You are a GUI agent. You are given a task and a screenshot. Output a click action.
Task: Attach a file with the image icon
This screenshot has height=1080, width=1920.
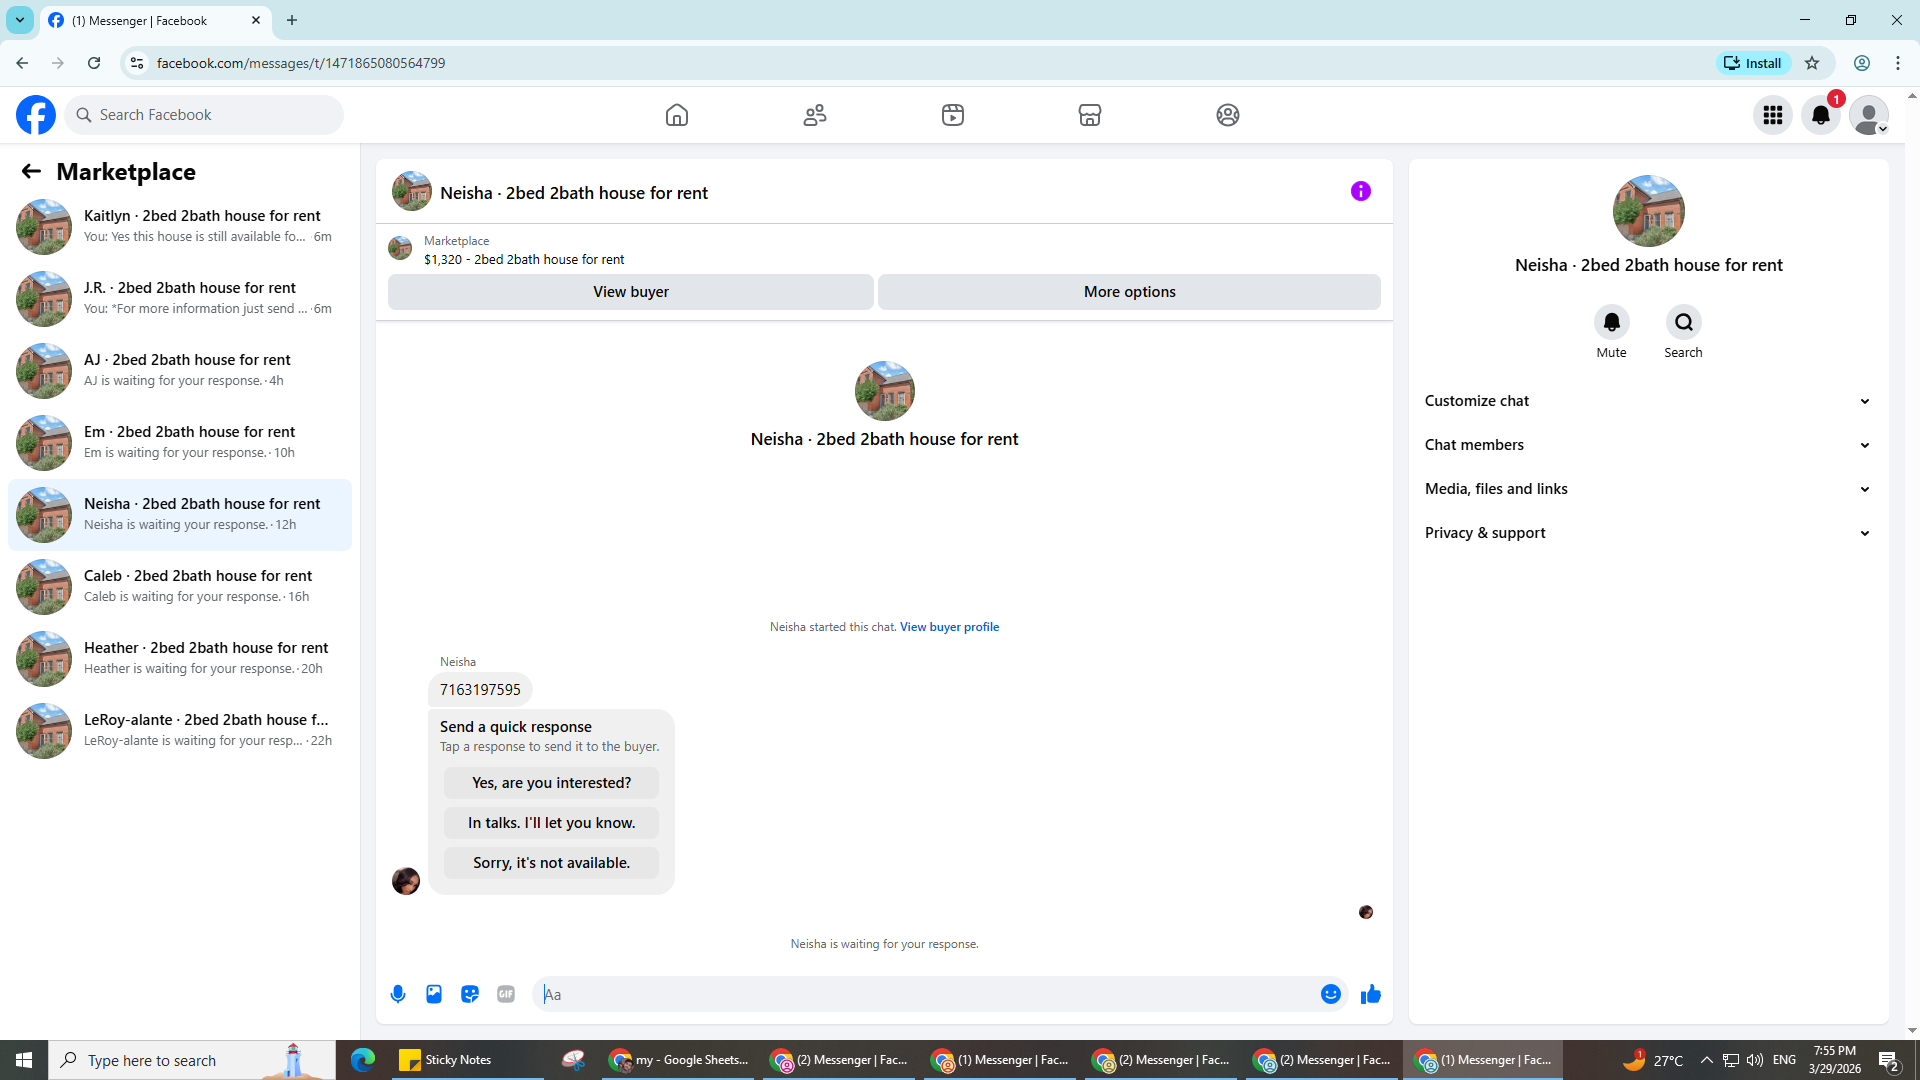(x=434, y=994)
